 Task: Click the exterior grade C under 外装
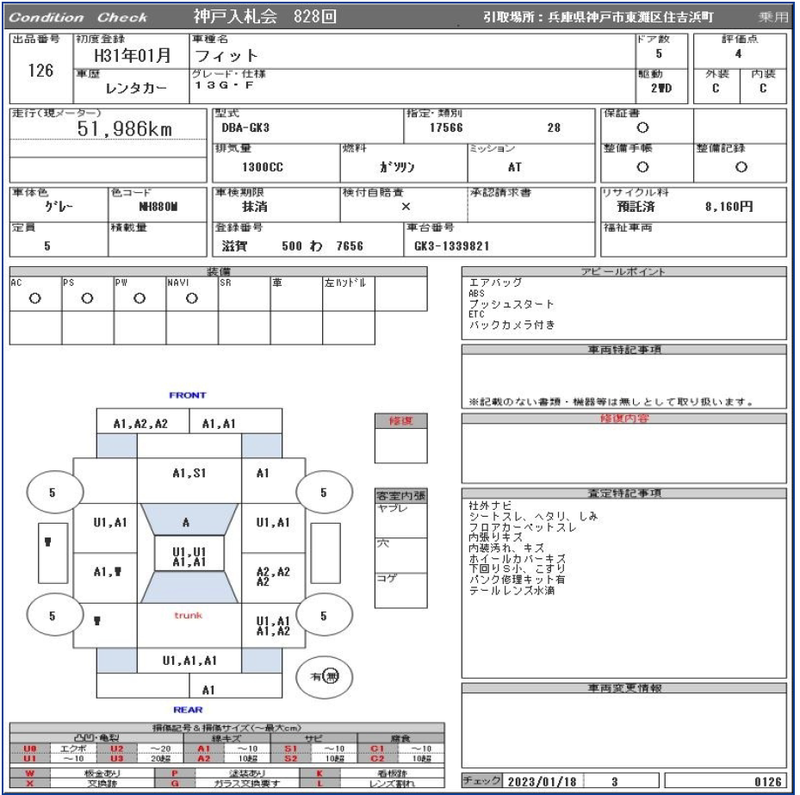pyautogui.click(x=716, y=88)
